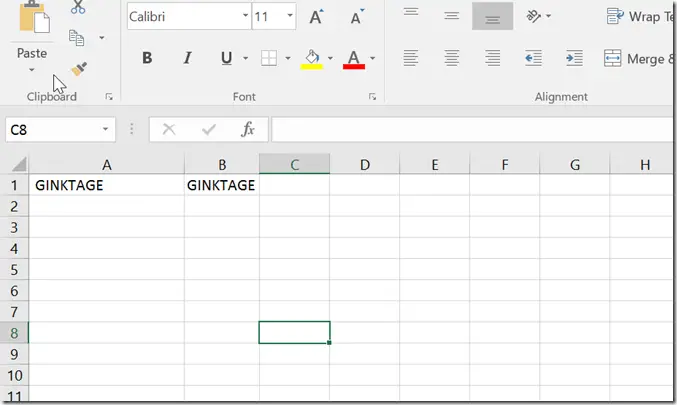Toggle Underline formatting
677x405 pixels.
[226, 58]
